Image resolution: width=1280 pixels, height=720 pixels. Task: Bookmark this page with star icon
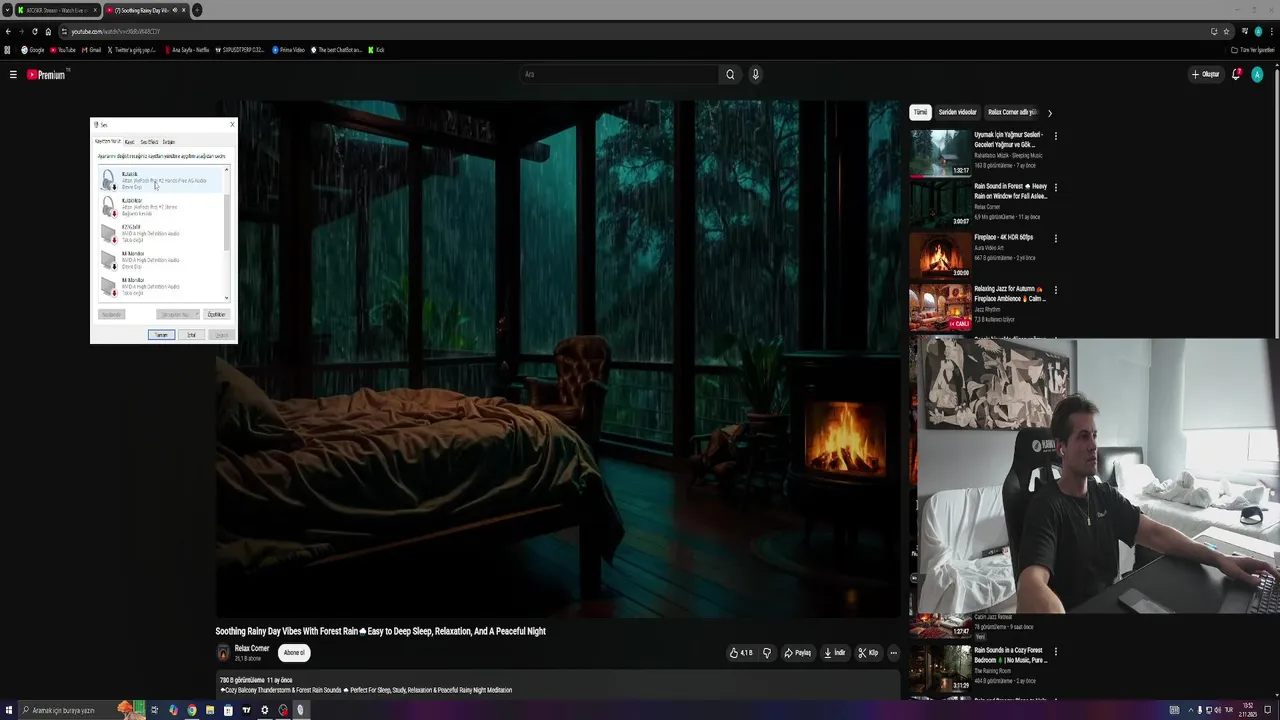click(1226, 31)
